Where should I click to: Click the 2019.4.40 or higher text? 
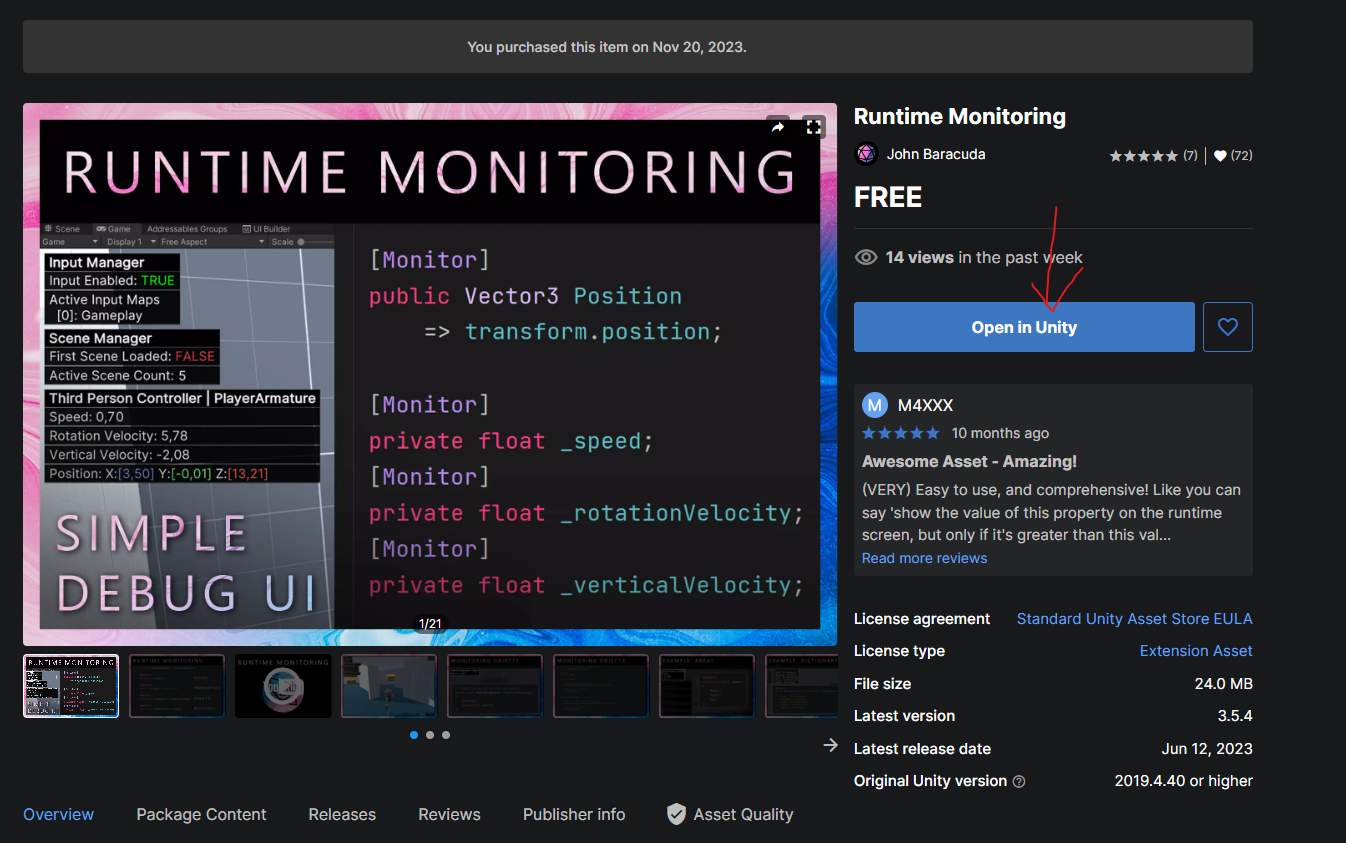1184,781
